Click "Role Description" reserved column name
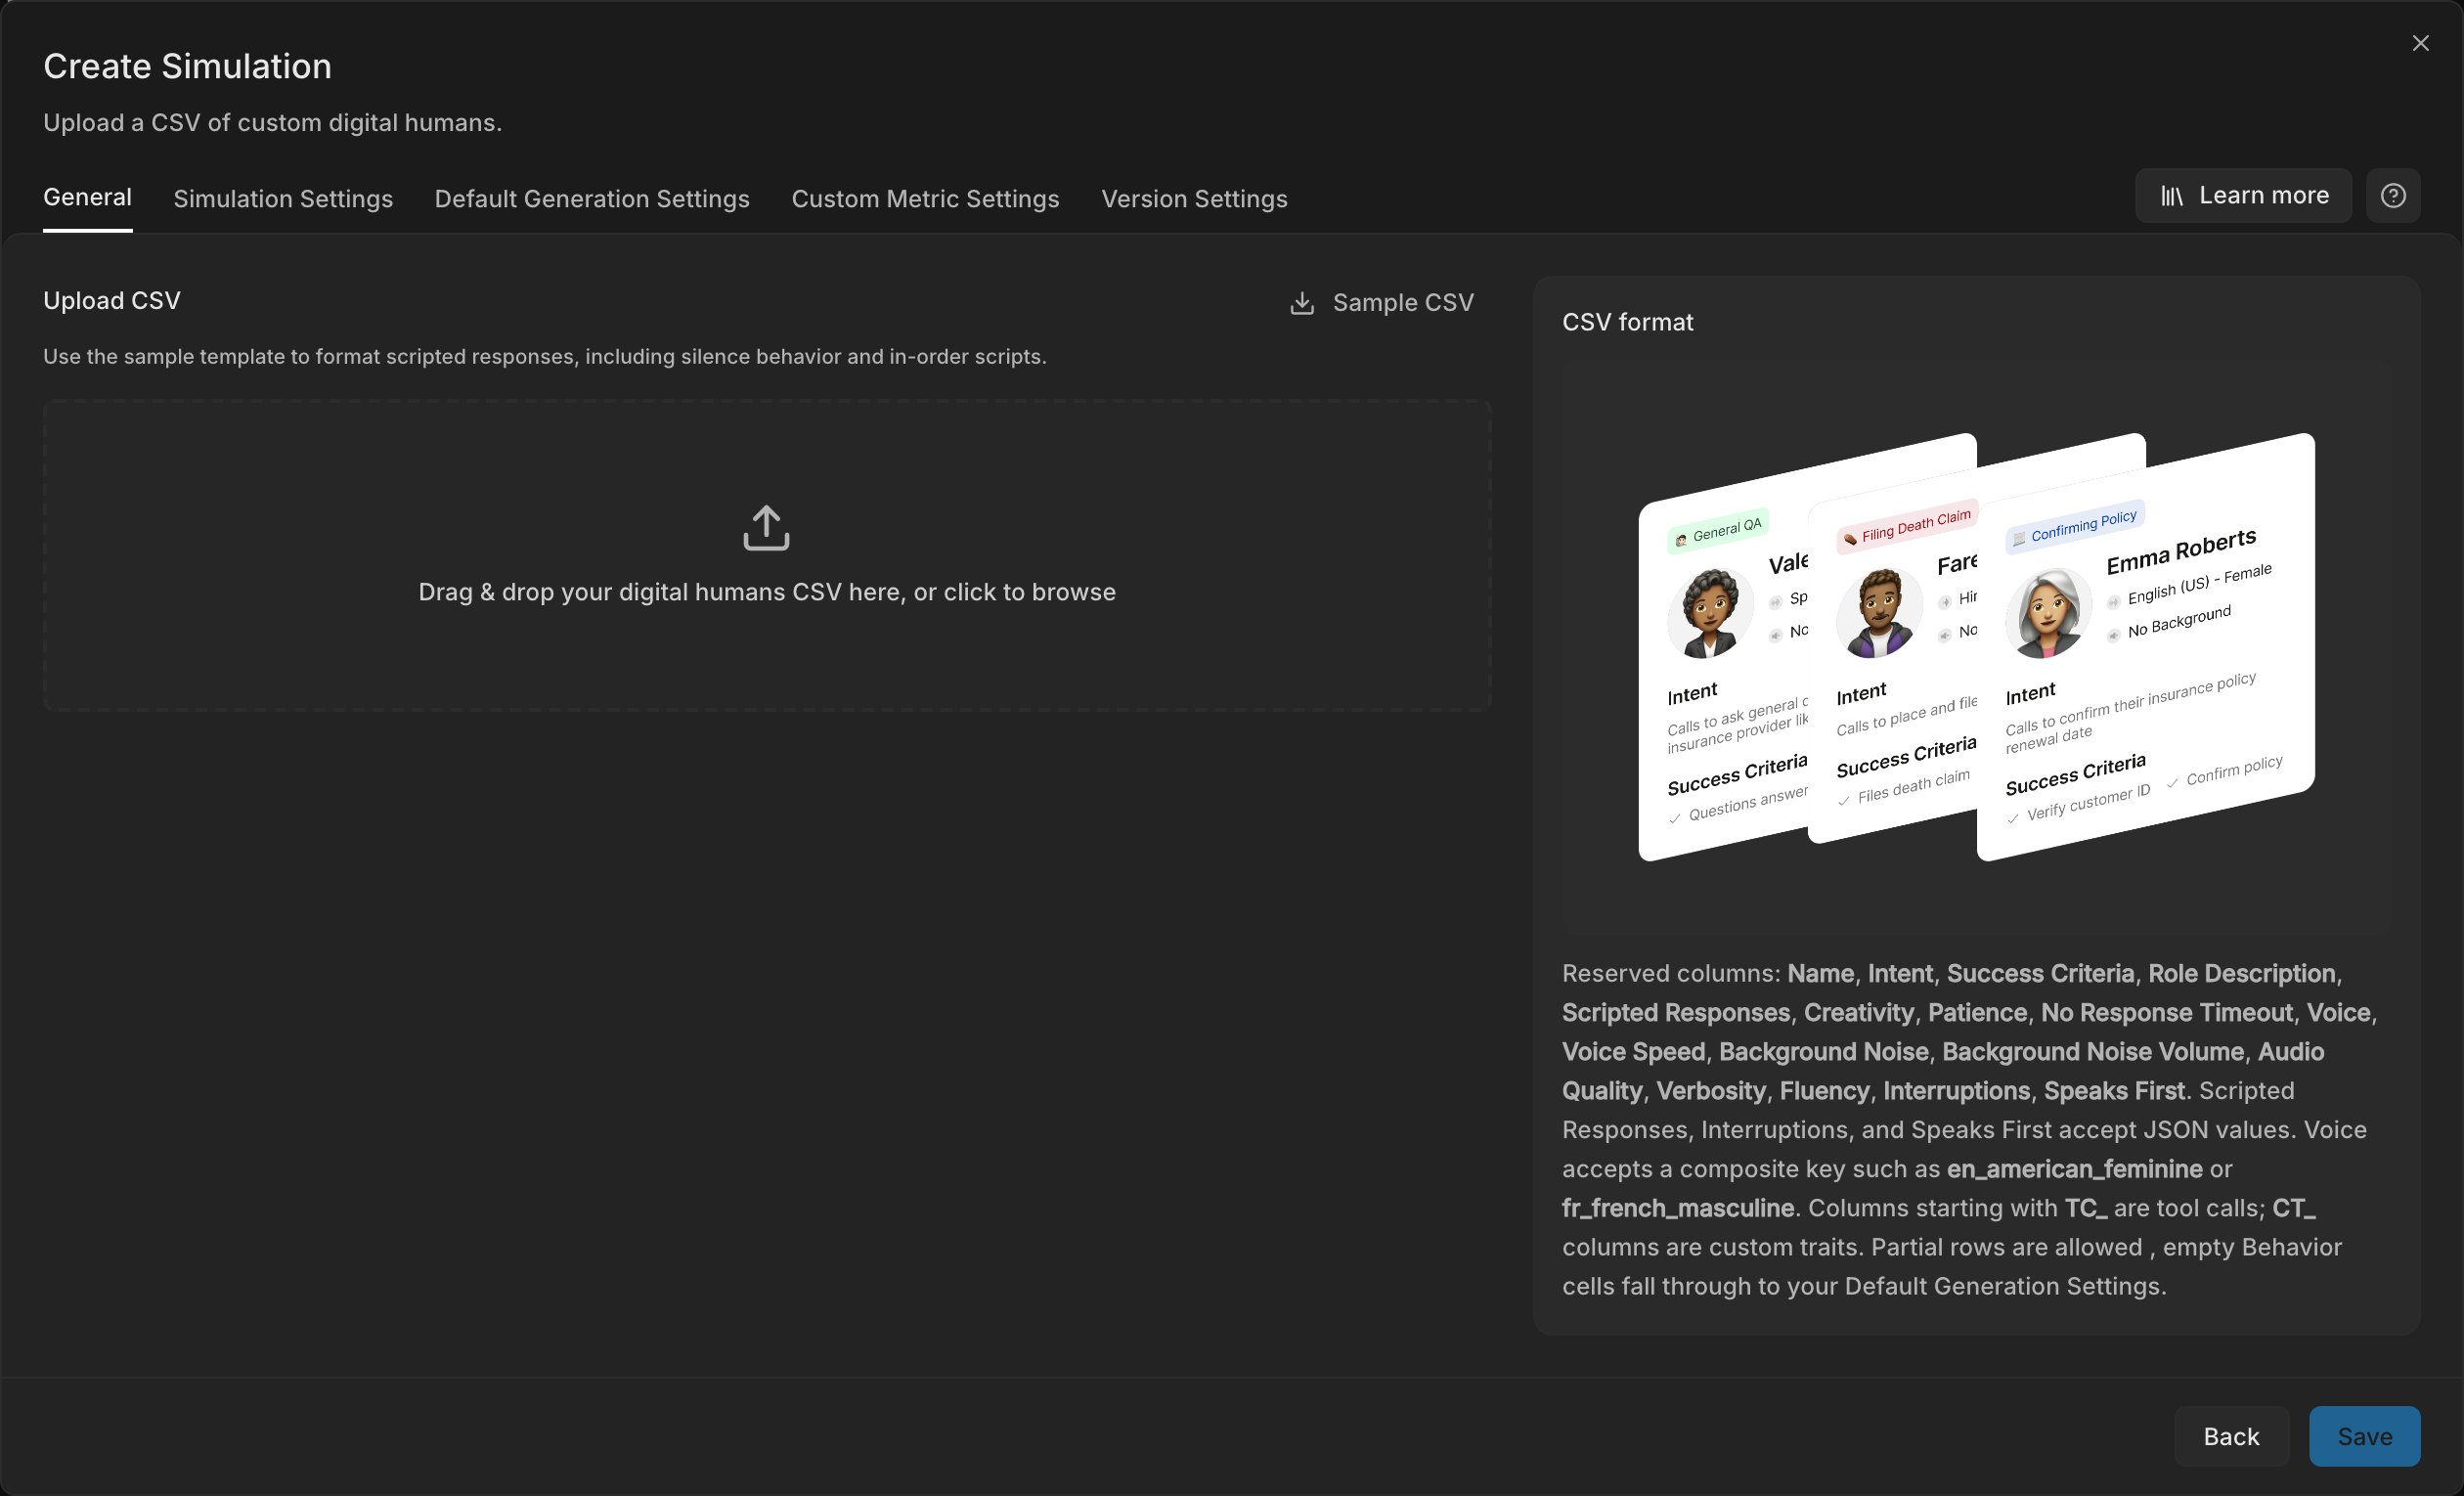 (2241, 974)
